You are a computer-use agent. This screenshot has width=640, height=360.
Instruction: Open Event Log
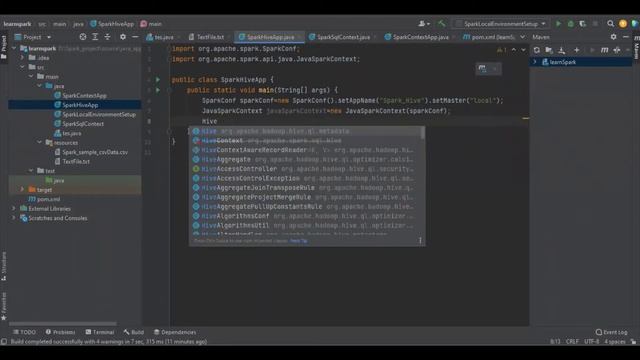point(611,332)
